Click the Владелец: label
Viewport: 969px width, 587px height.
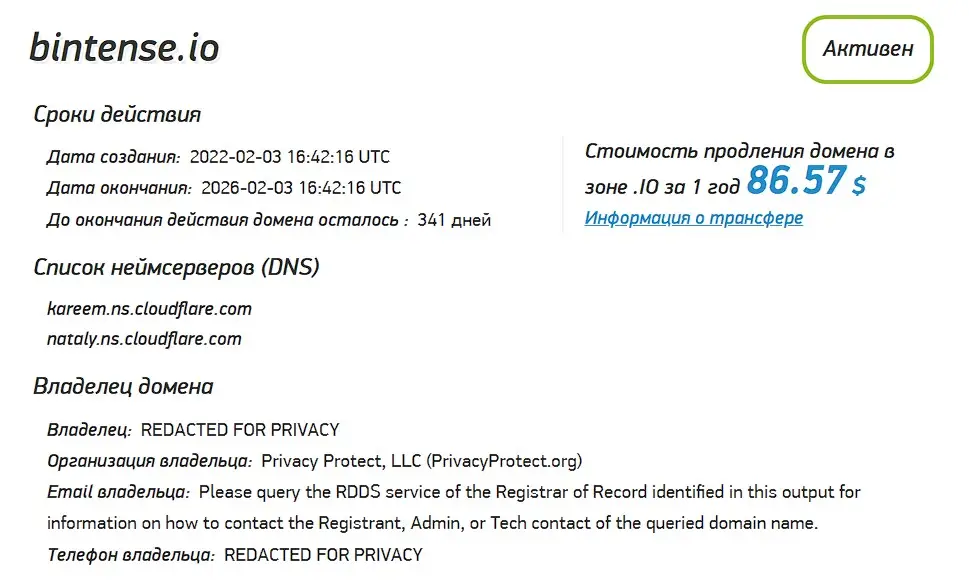[89, 430]
